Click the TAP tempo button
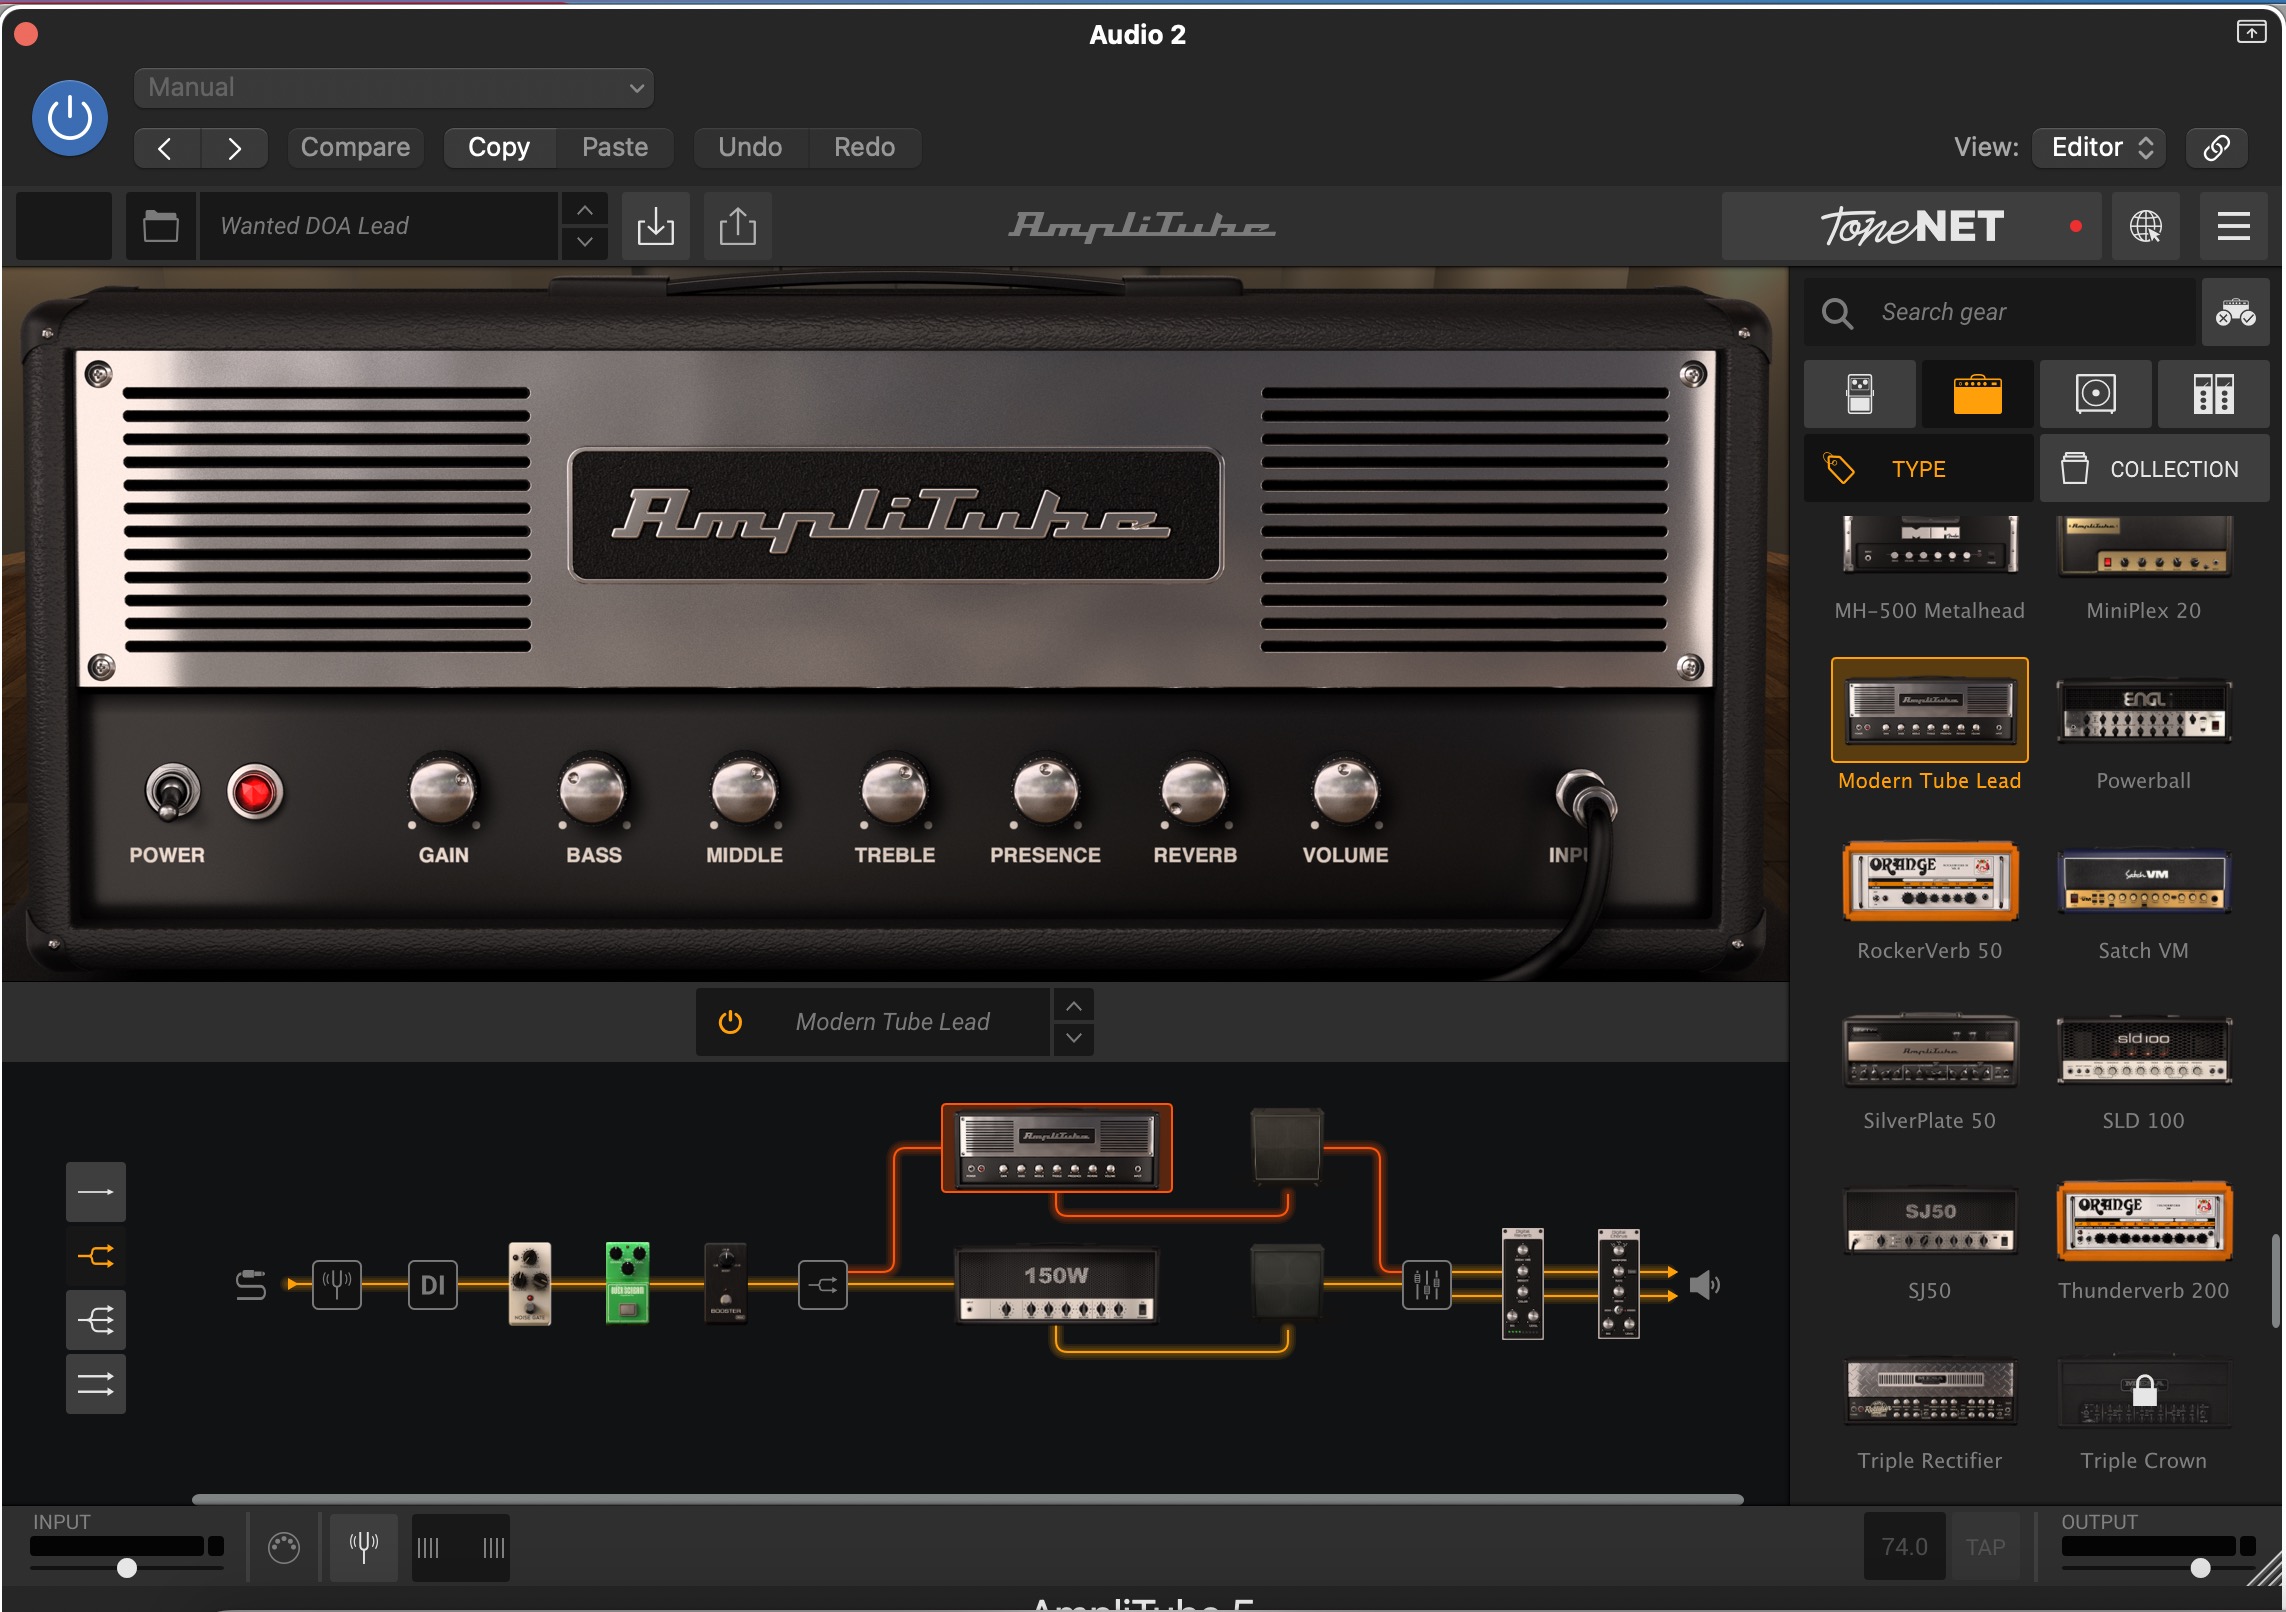2286x1612 pixels. (1985, 1547)
